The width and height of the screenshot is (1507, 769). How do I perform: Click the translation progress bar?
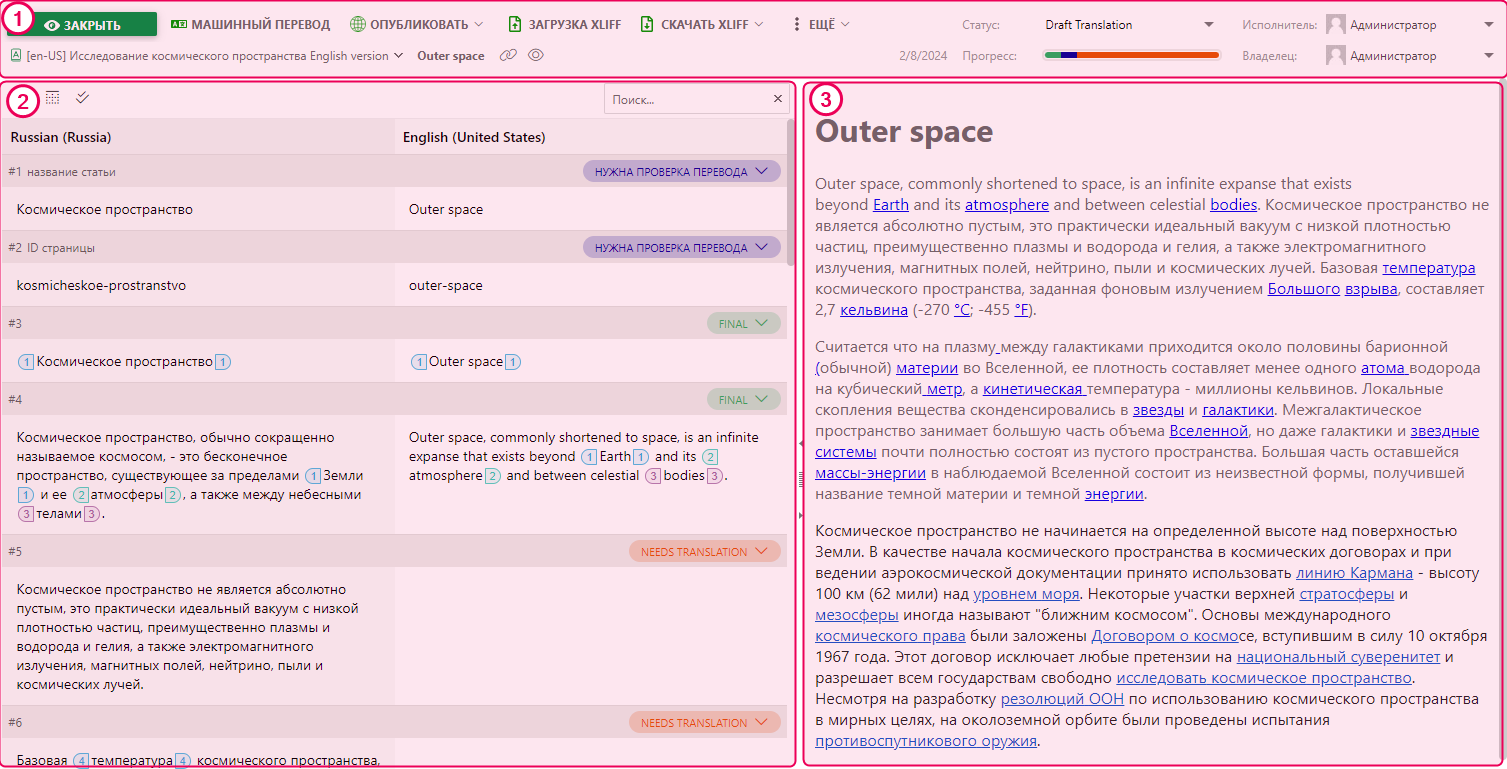point(1131,56)
